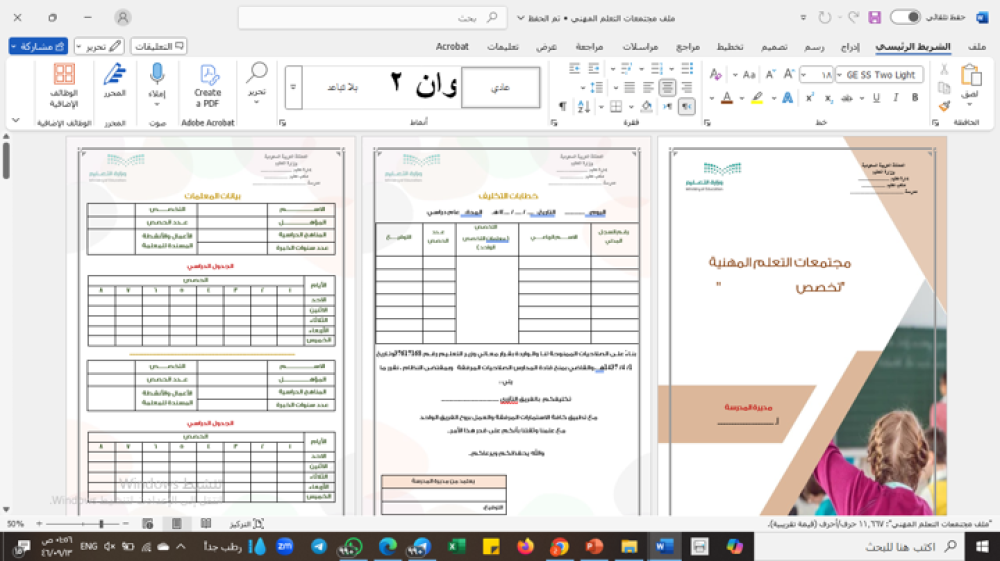1000x561 pixels.
Task: Click the Format Painter brush icon
Action: 945,105
